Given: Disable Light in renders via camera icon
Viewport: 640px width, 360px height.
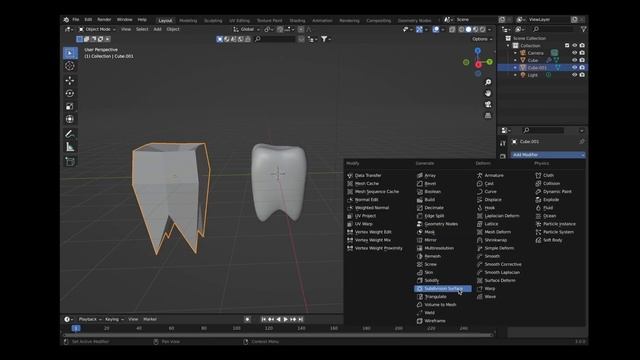Looking at the screenshot, I should click(x=582, y=75).
